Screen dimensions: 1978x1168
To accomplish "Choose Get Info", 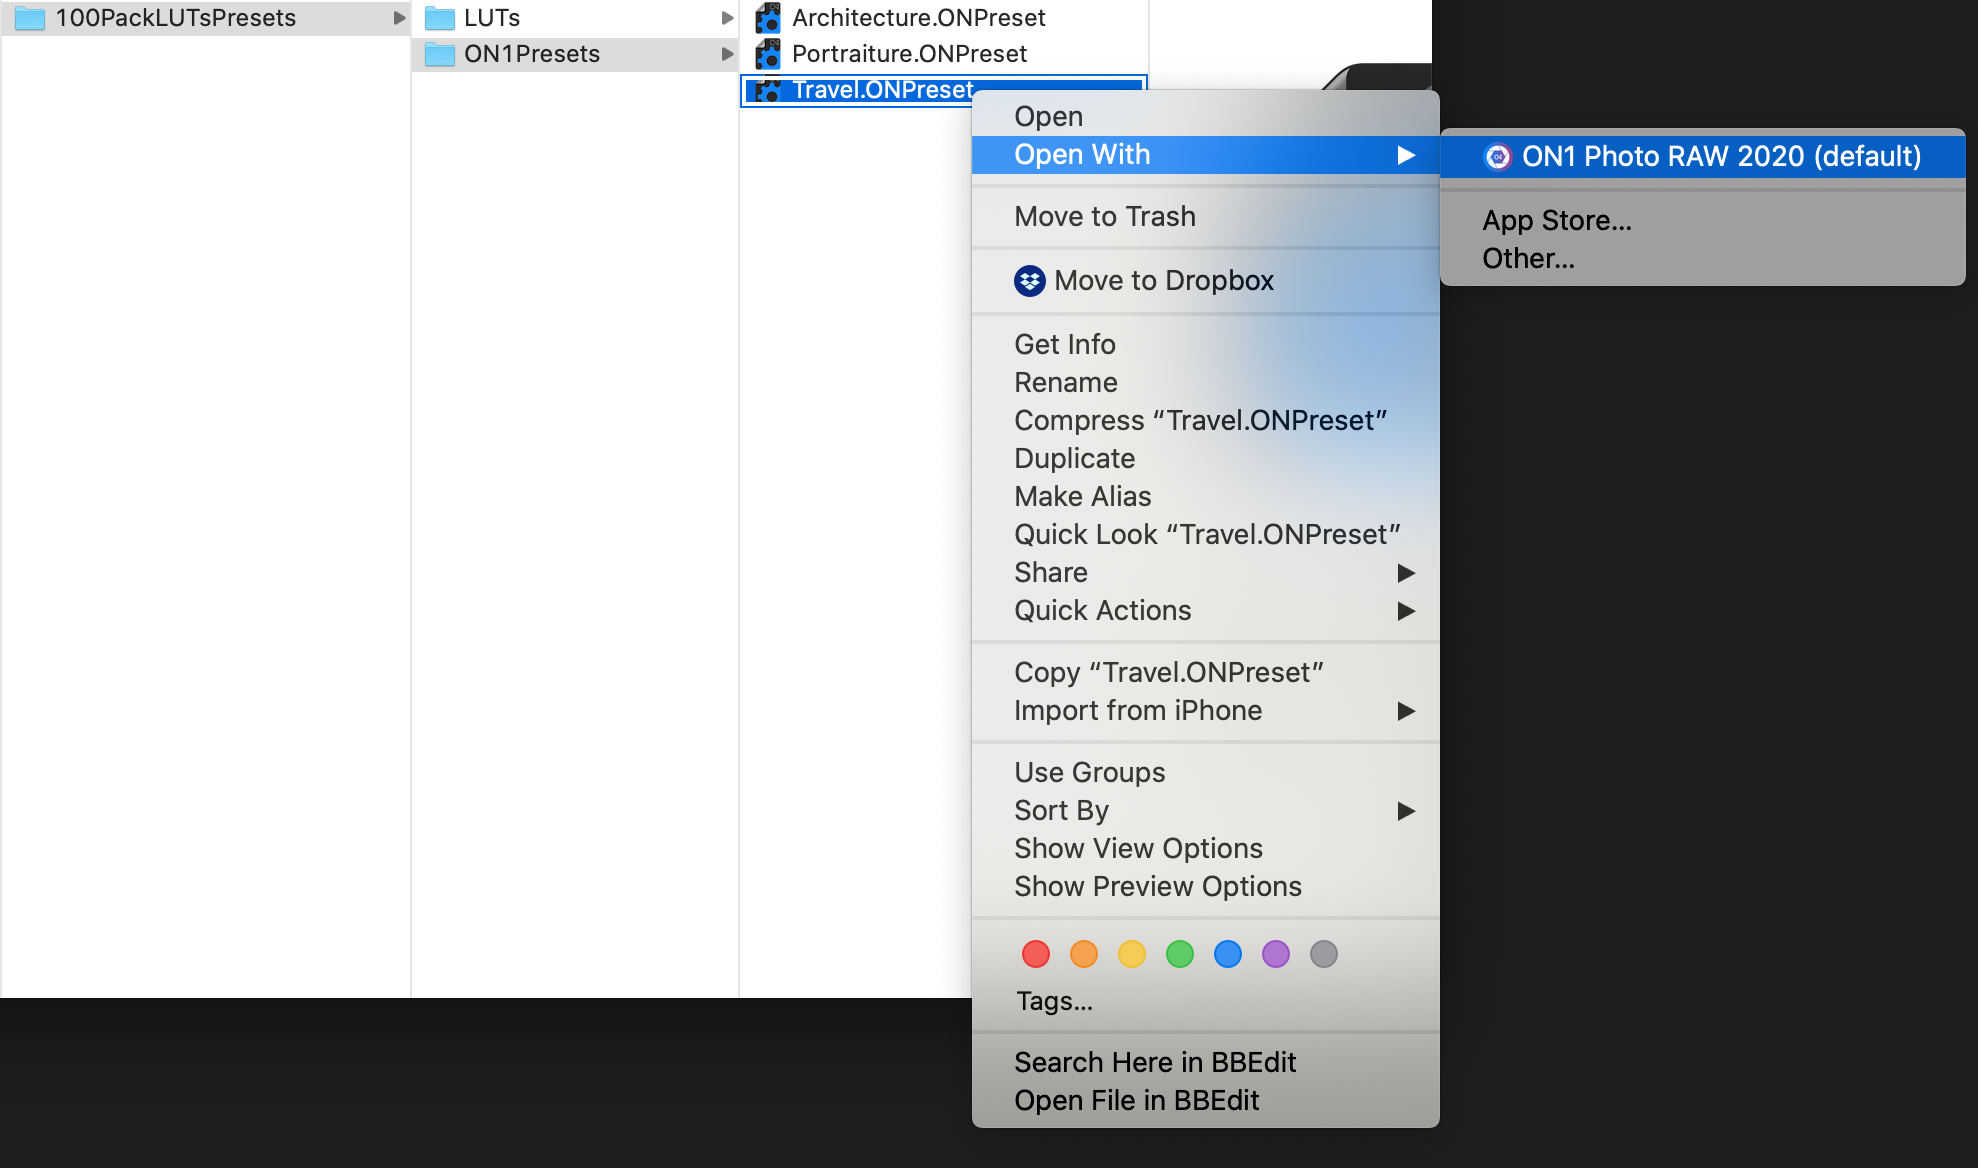I will point(1206,345).
